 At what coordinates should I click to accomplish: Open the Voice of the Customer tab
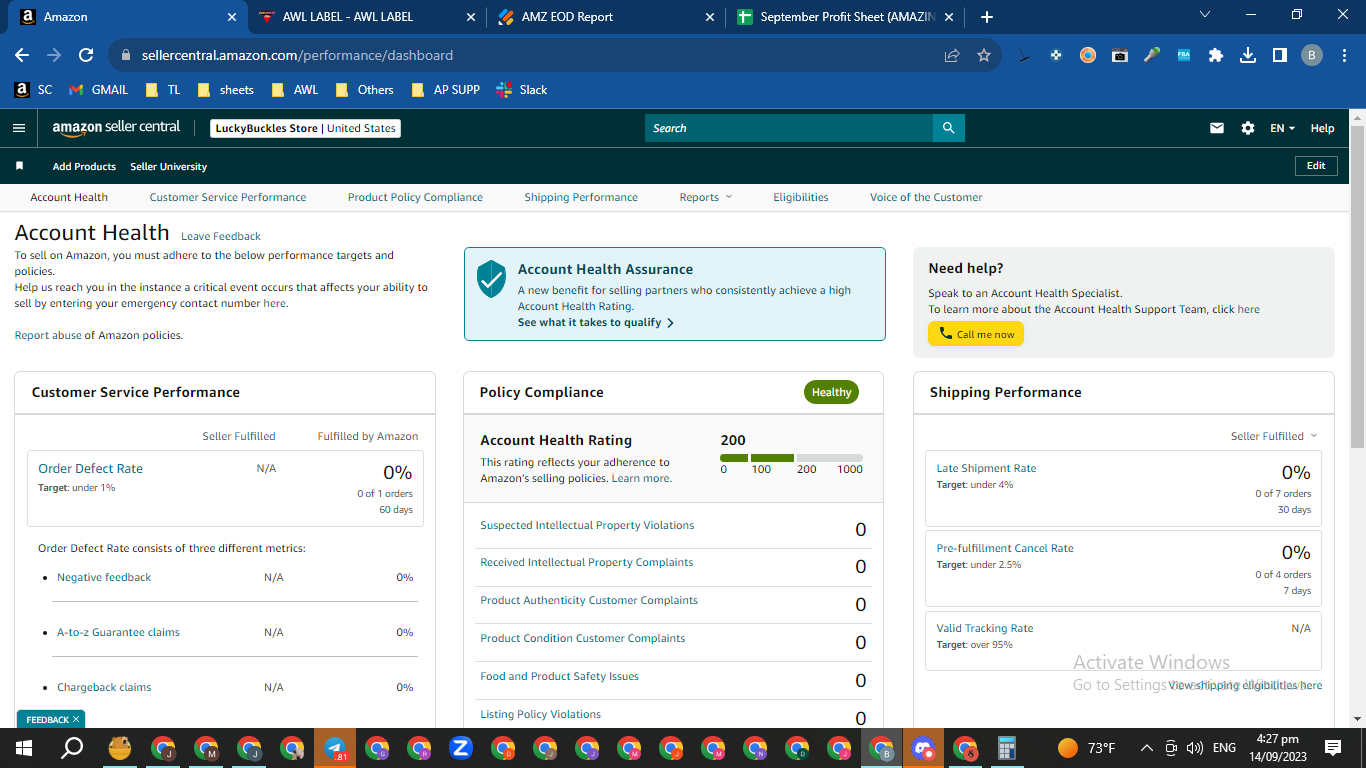click(x=926, y=197)
